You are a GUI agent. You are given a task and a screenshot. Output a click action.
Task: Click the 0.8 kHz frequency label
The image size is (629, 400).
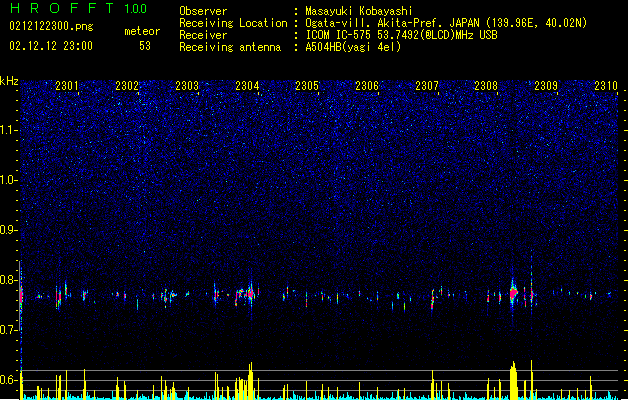(7, 280)
